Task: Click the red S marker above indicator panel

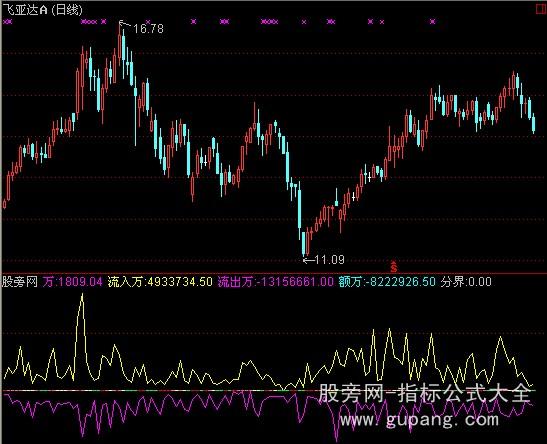Action: click(394, 266)
